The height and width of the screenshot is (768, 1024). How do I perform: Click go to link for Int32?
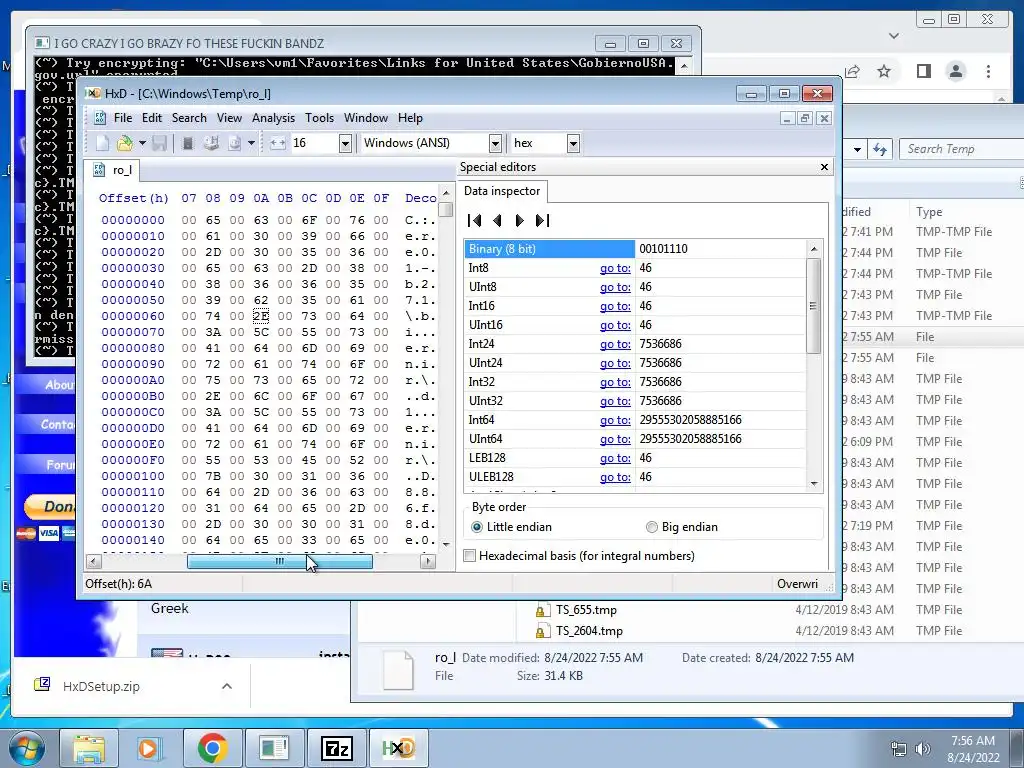[615, 382]
